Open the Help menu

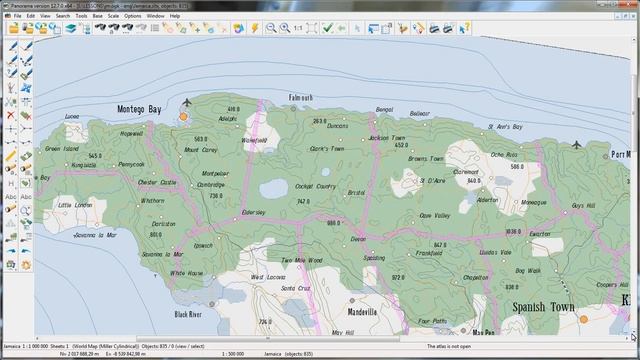point(175,16)
